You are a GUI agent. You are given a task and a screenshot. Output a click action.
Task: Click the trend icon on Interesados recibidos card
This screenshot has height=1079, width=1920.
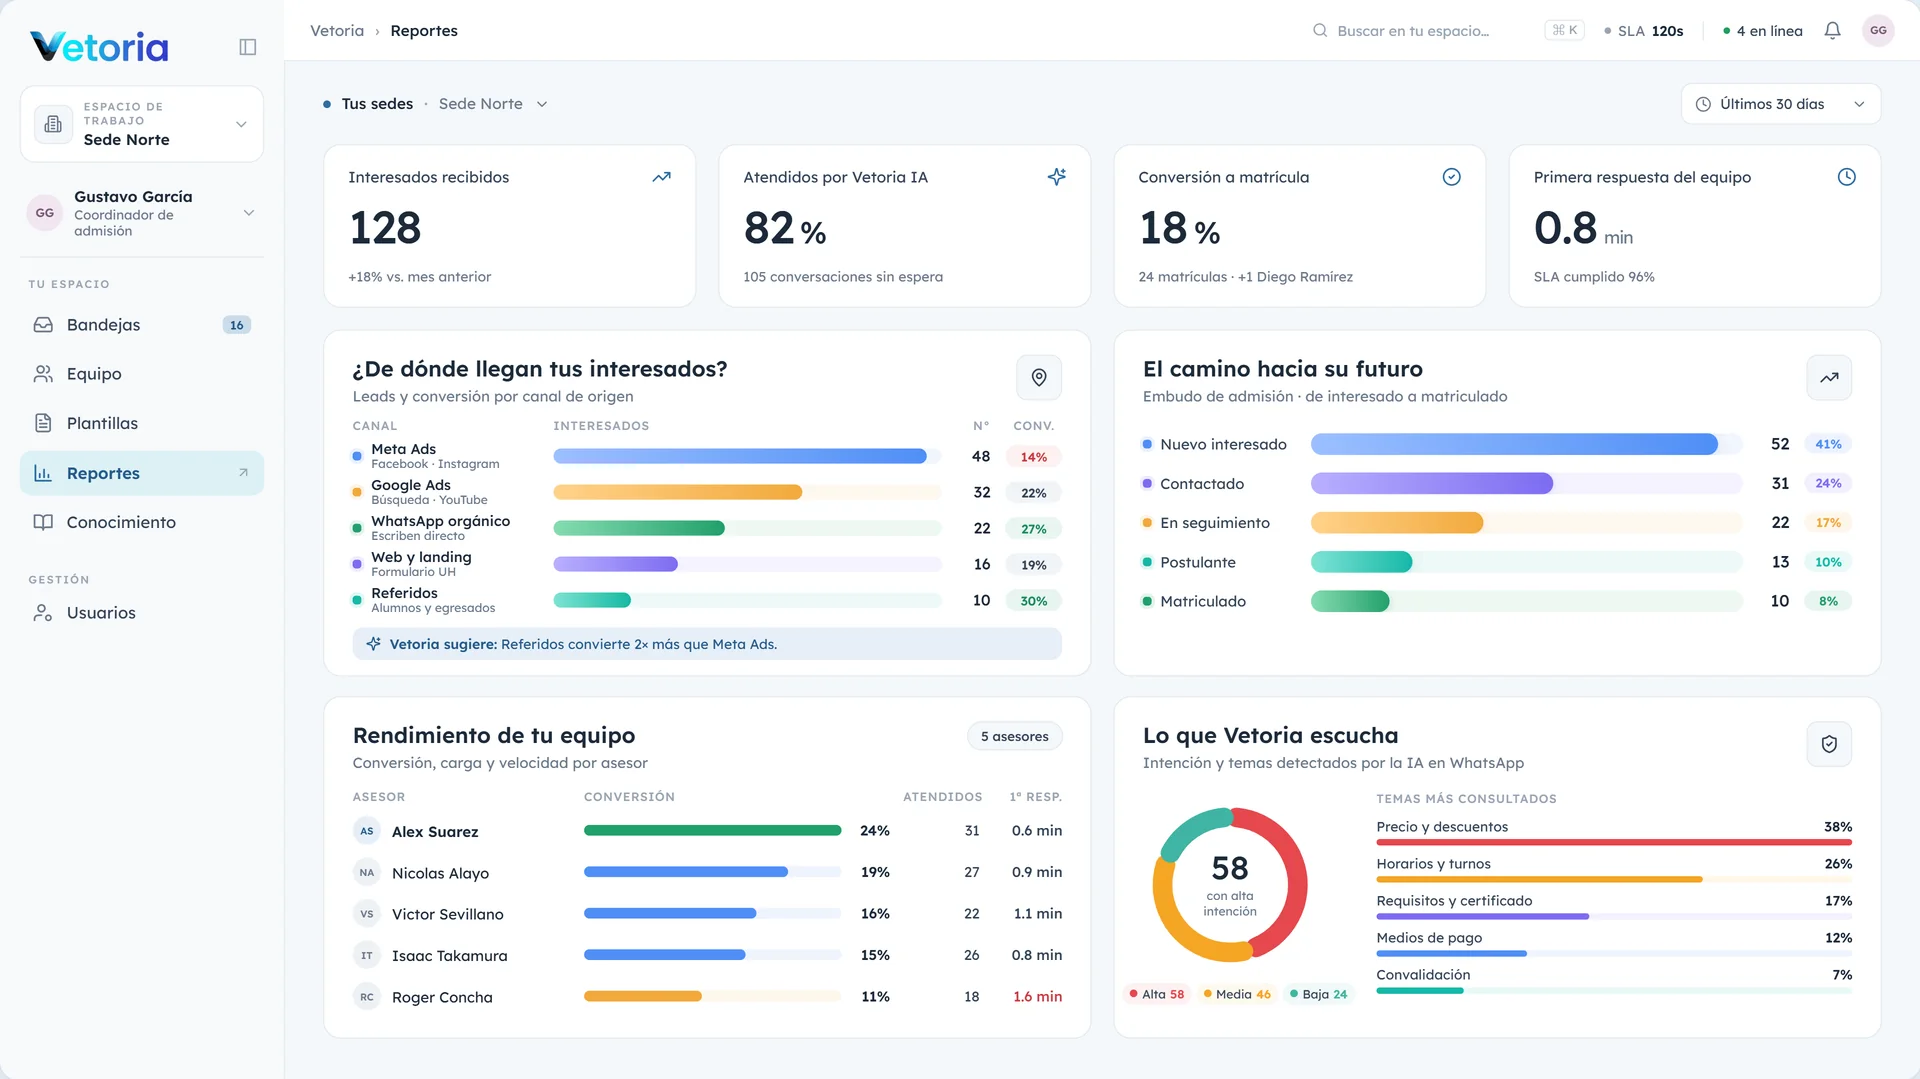pos(661,177)
